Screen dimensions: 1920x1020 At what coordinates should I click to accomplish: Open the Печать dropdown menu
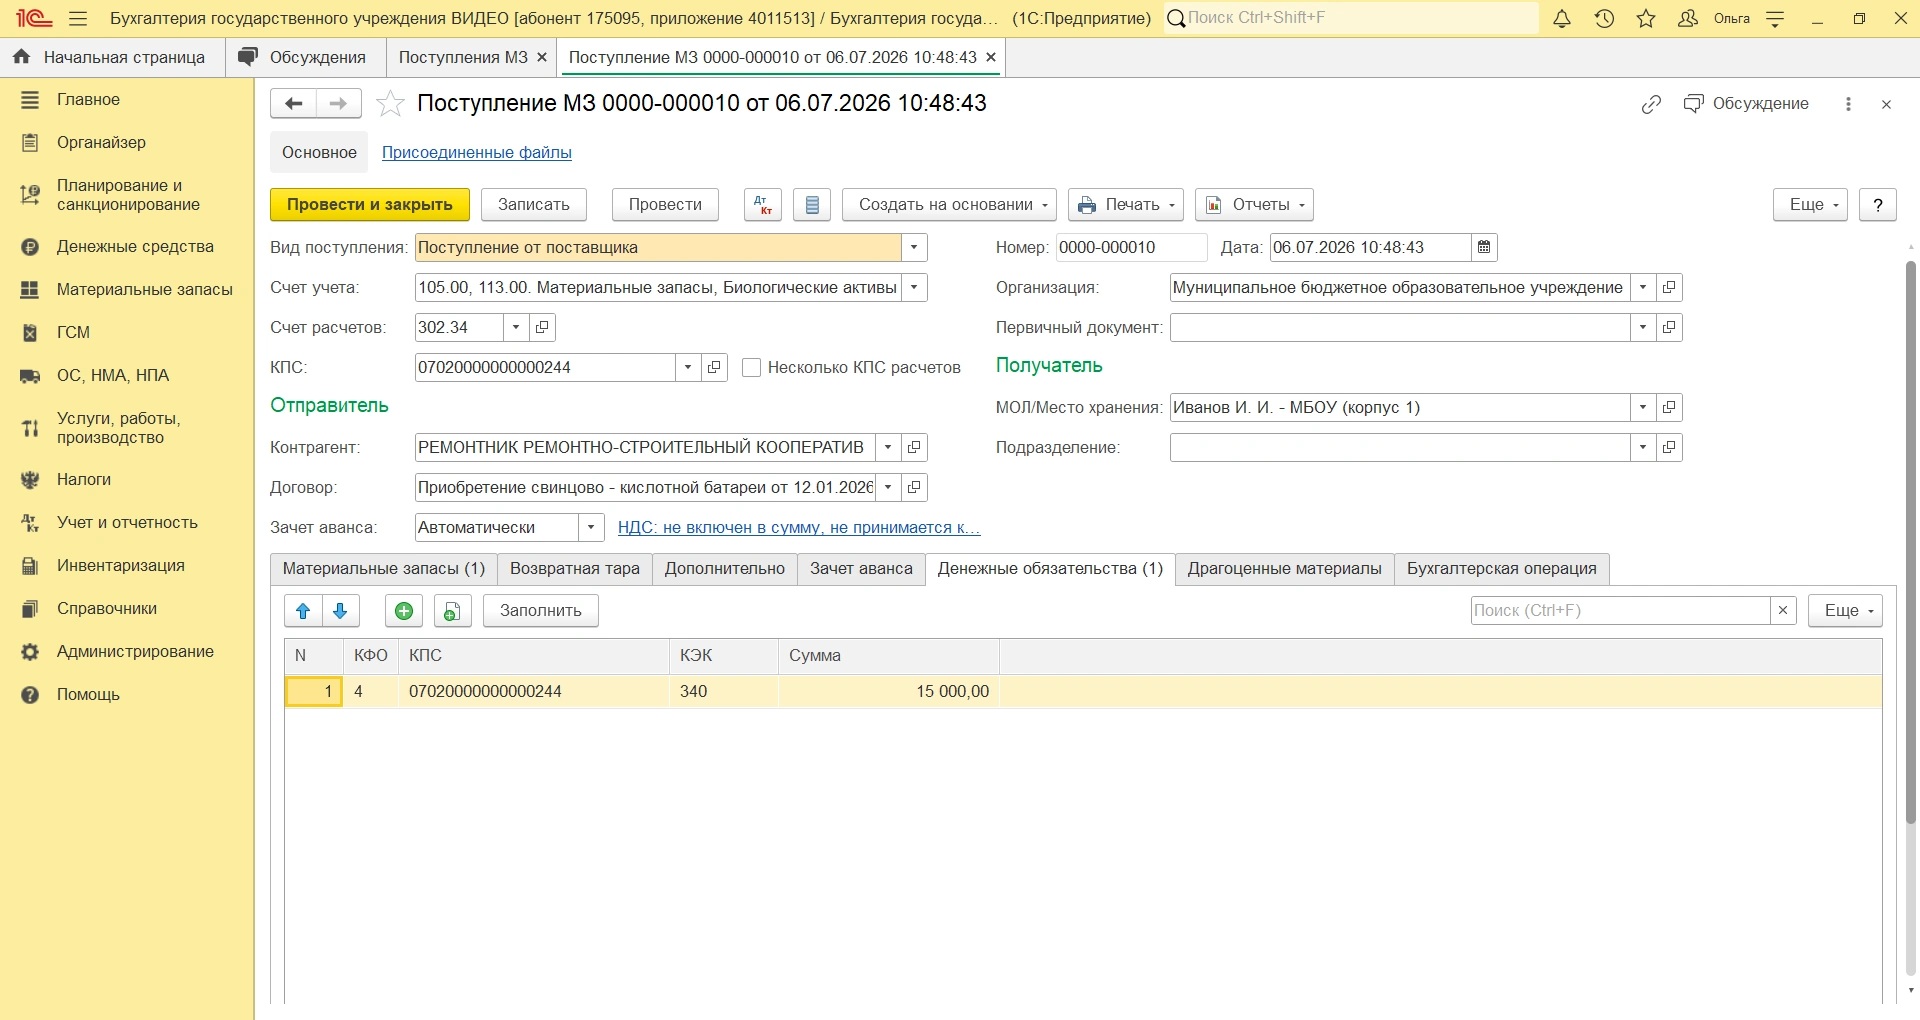pos(1126,205)
